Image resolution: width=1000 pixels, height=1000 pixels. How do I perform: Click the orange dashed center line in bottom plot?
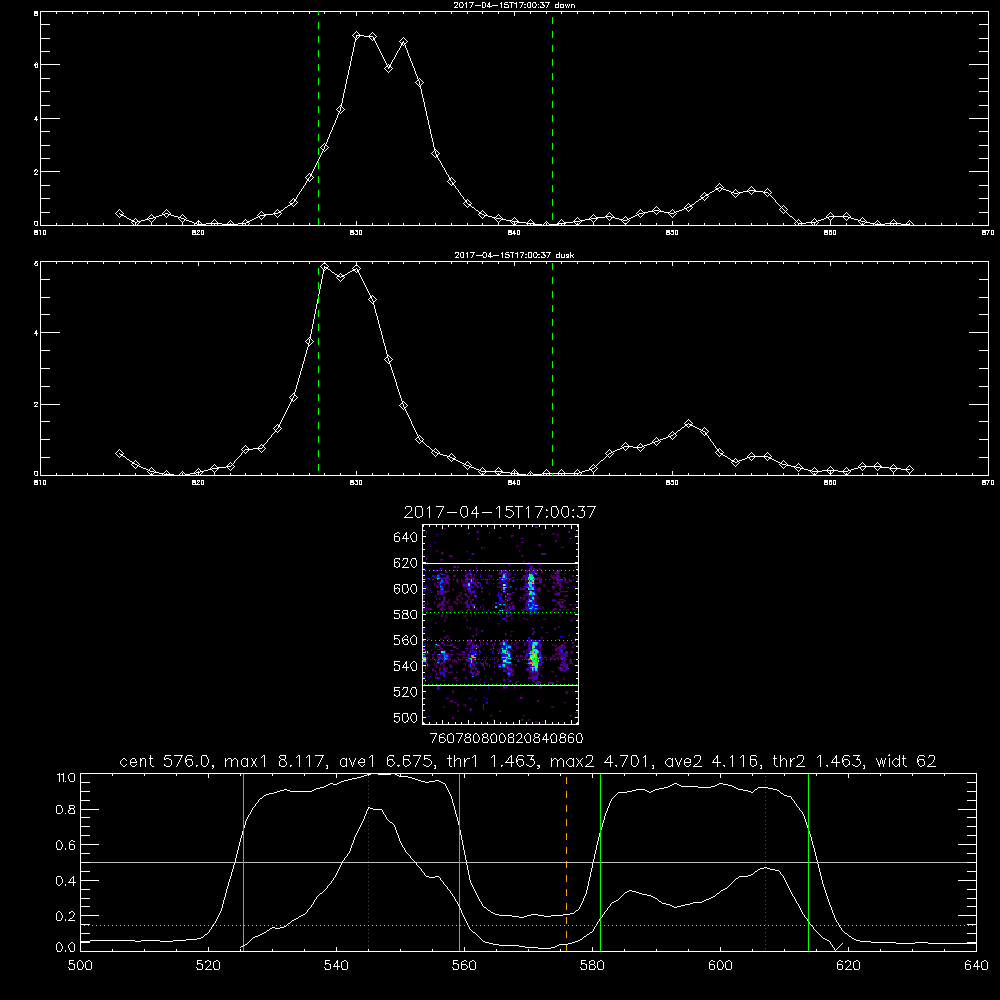[566, 862]
